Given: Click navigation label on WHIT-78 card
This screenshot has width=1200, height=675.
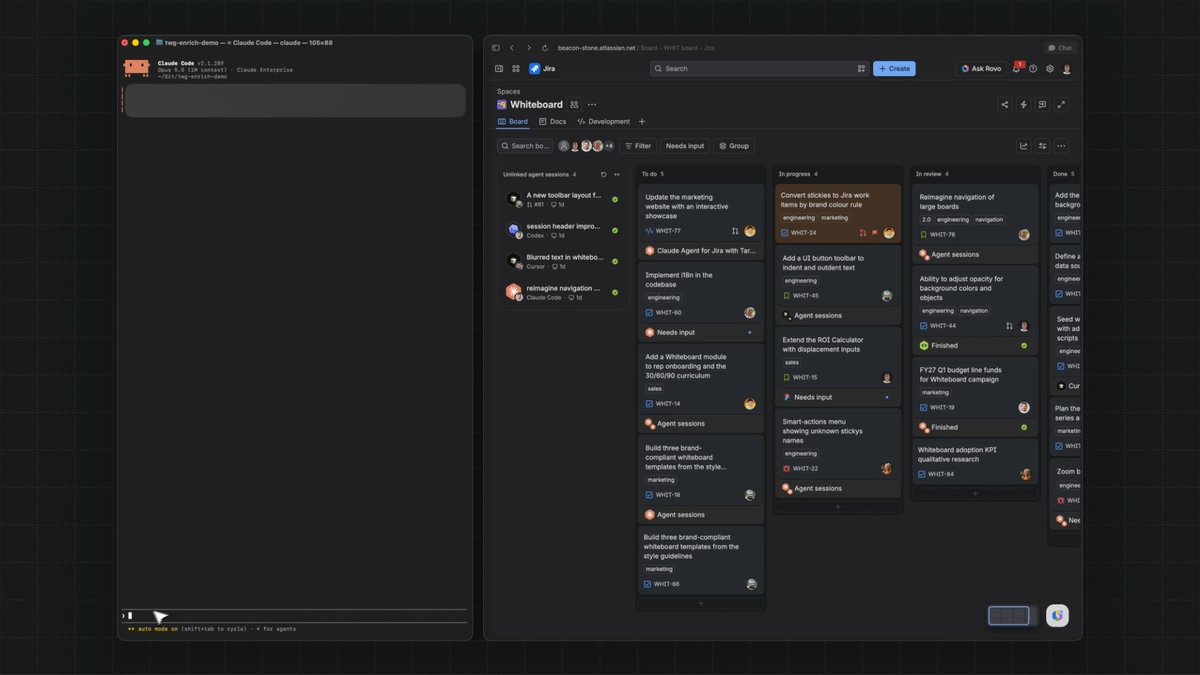Looking at the screenshot, I should 989,220.
